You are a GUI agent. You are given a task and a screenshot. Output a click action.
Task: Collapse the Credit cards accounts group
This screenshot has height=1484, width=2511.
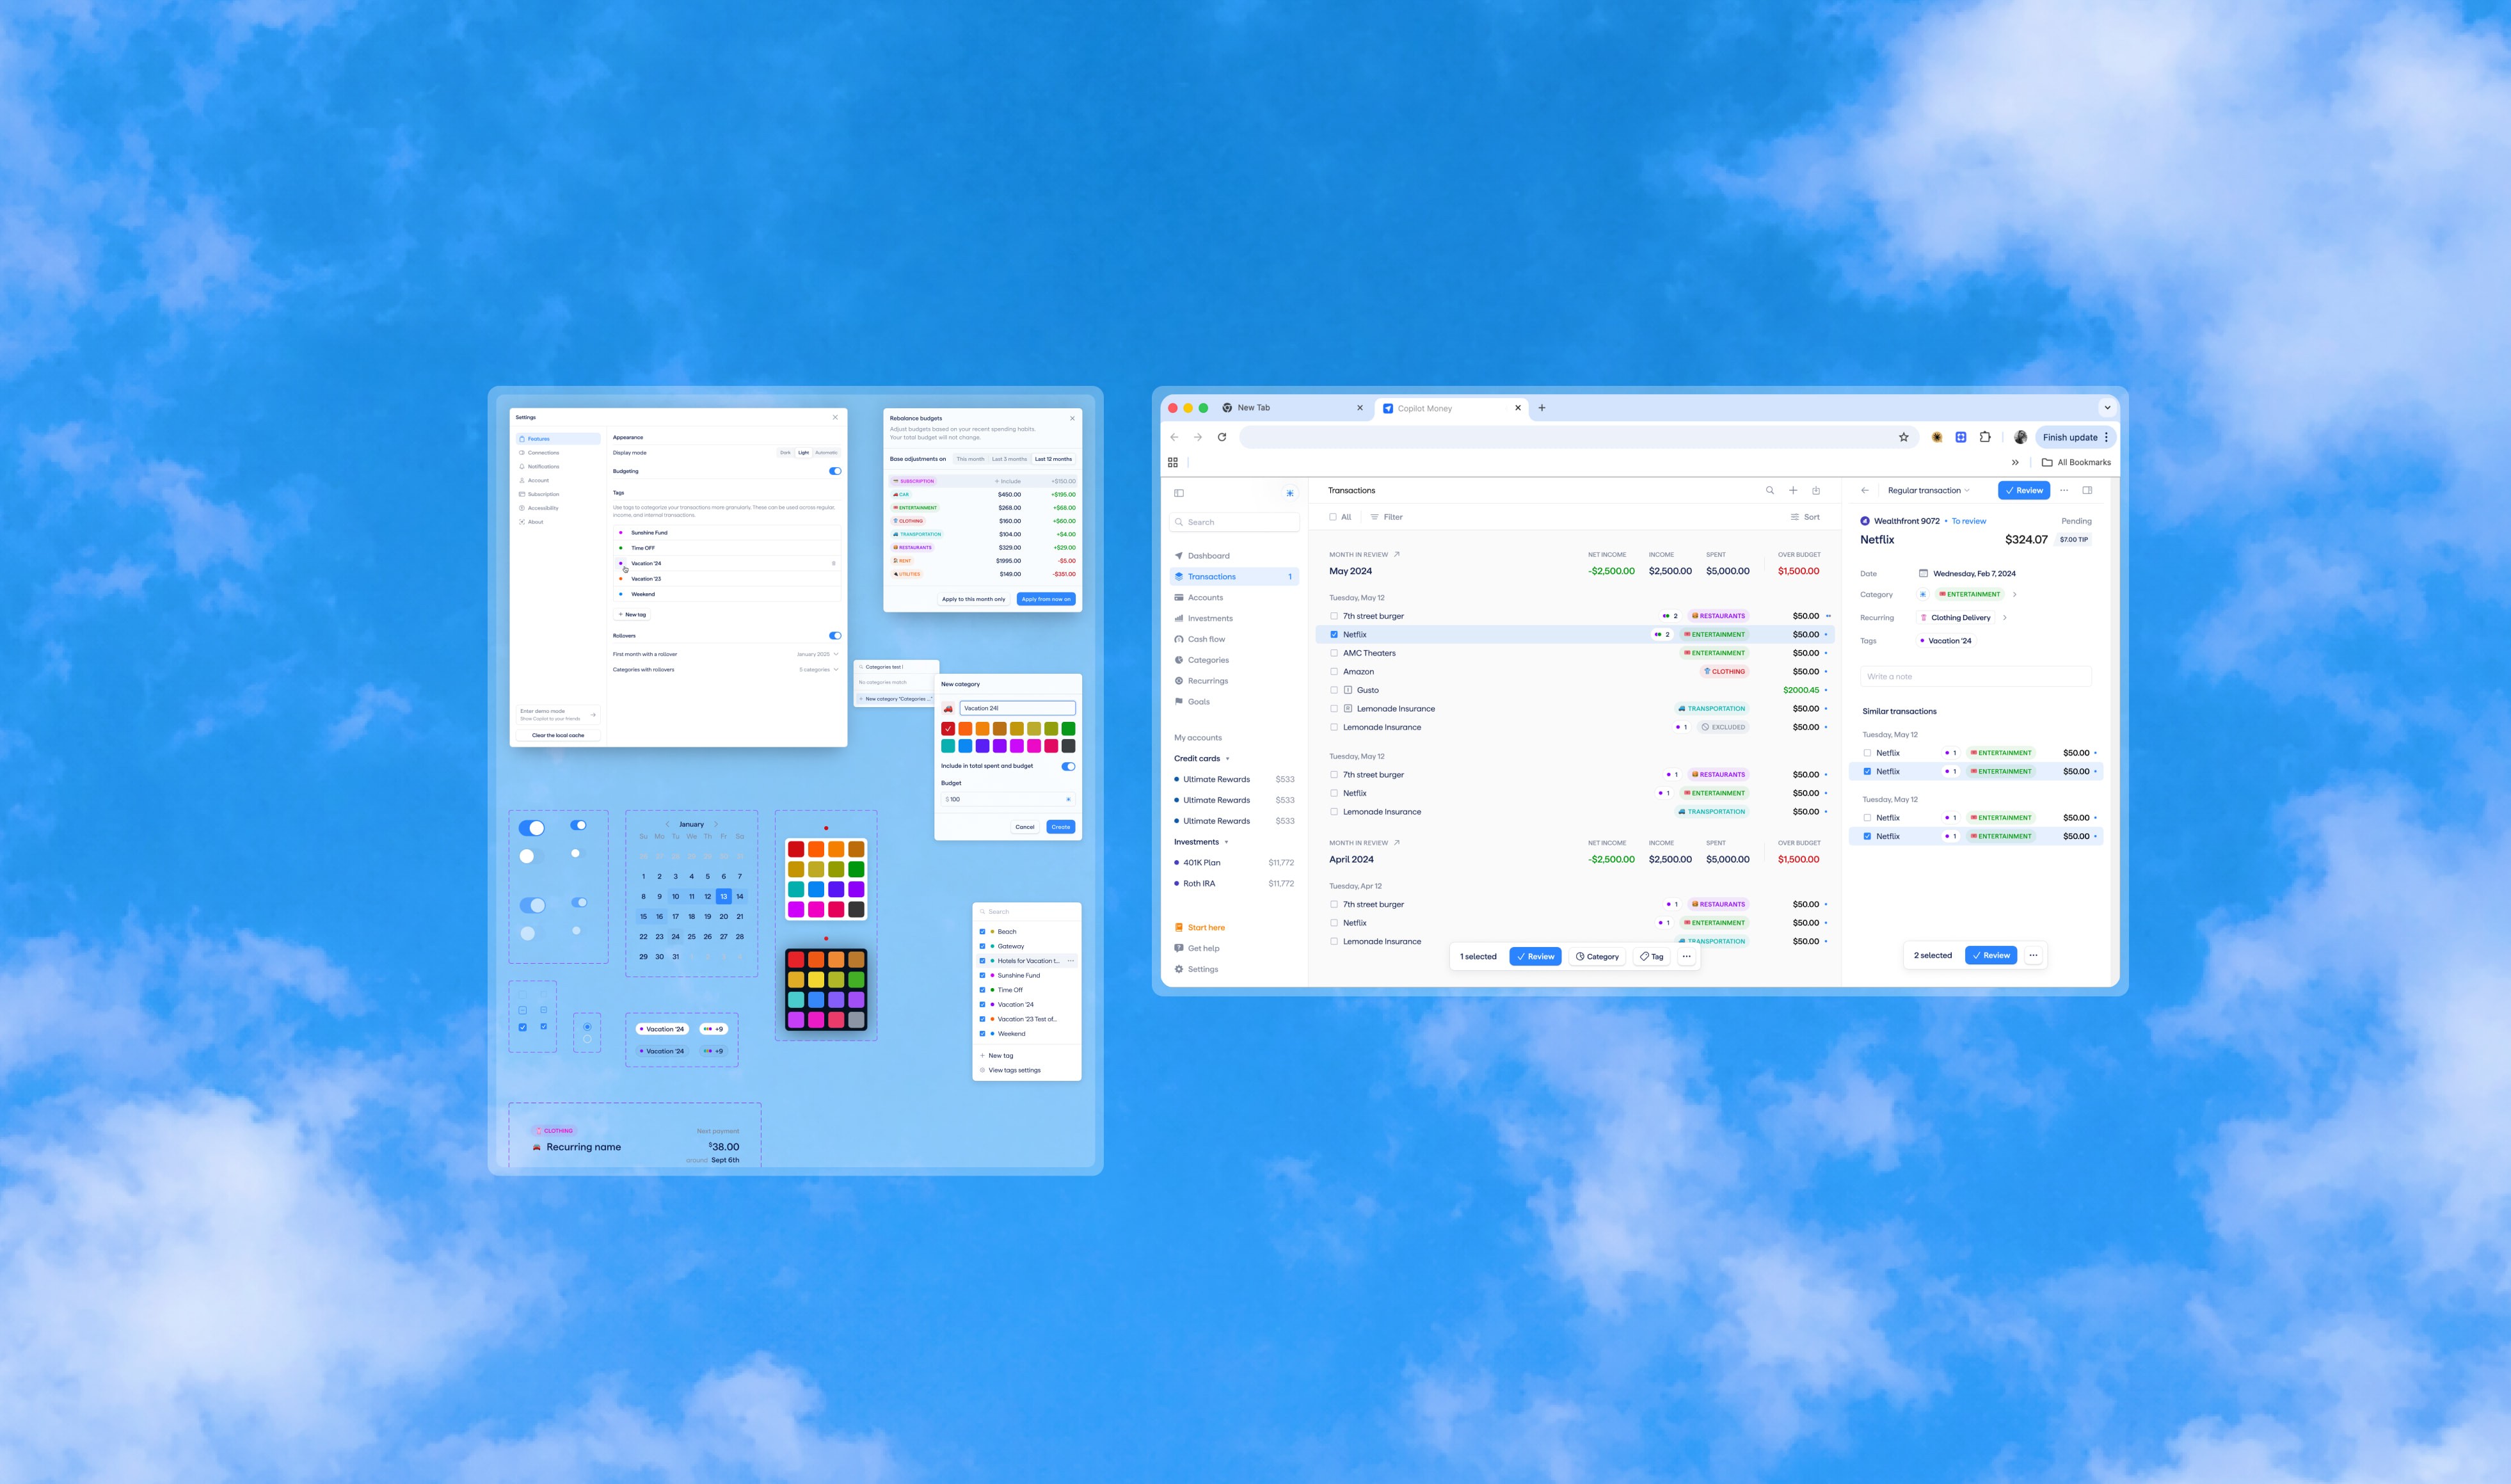1228,759
